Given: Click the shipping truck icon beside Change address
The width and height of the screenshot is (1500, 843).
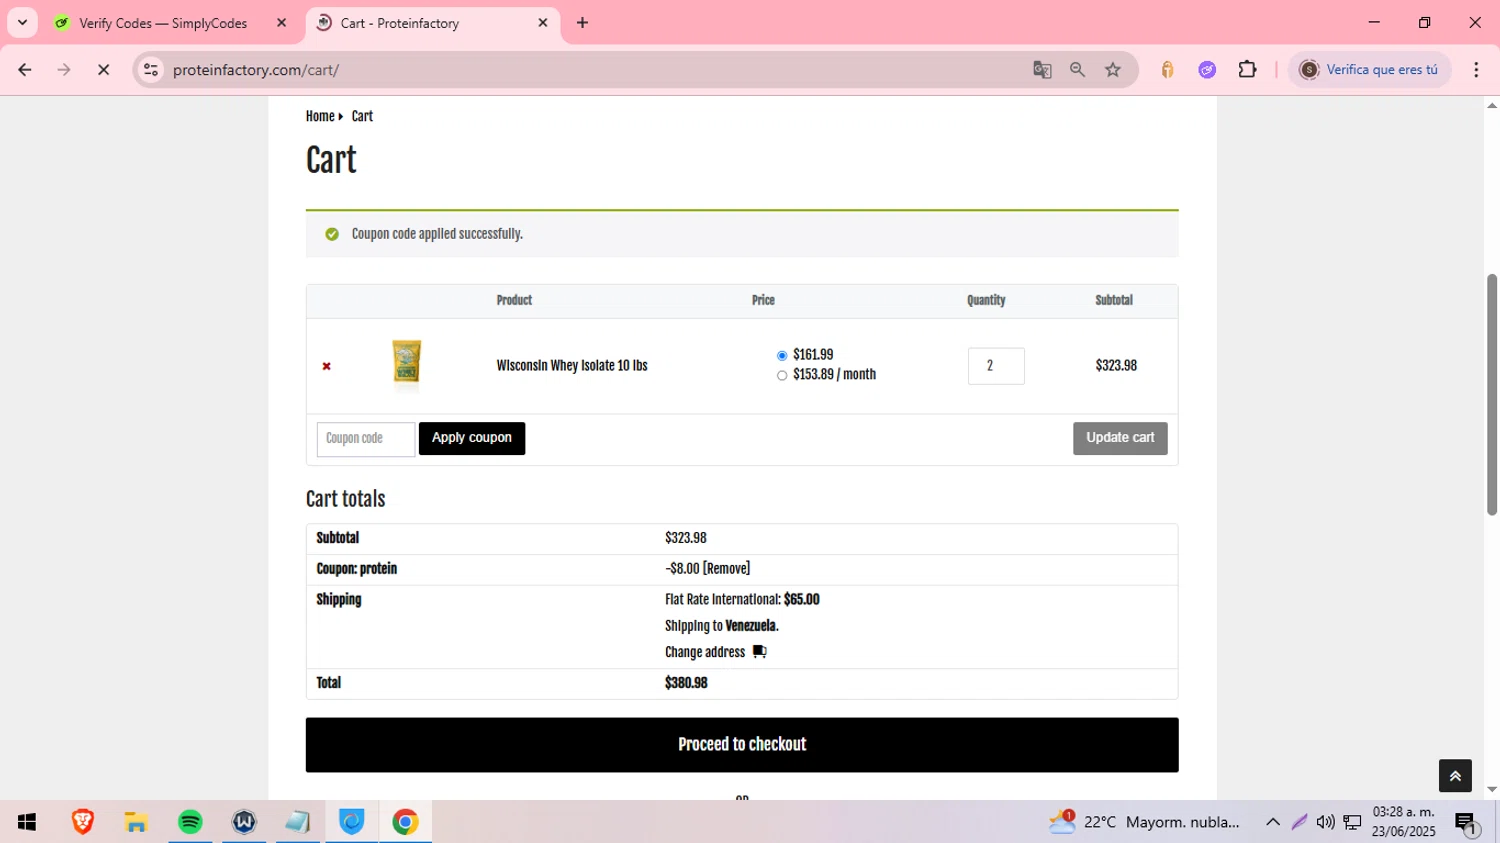Looking at the screenshot, I should click(x=760, y=652).
